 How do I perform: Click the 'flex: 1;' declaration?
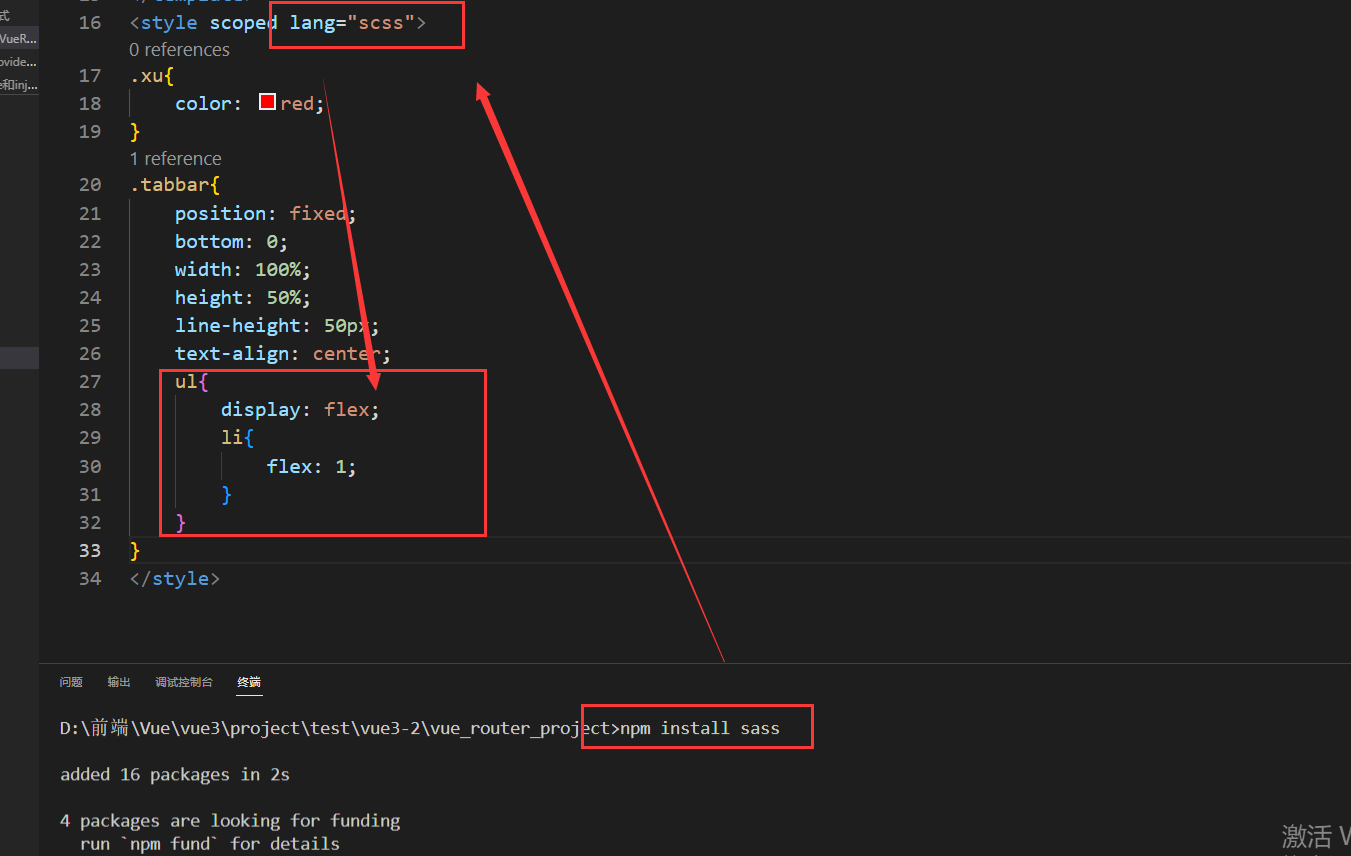point(312,466)
